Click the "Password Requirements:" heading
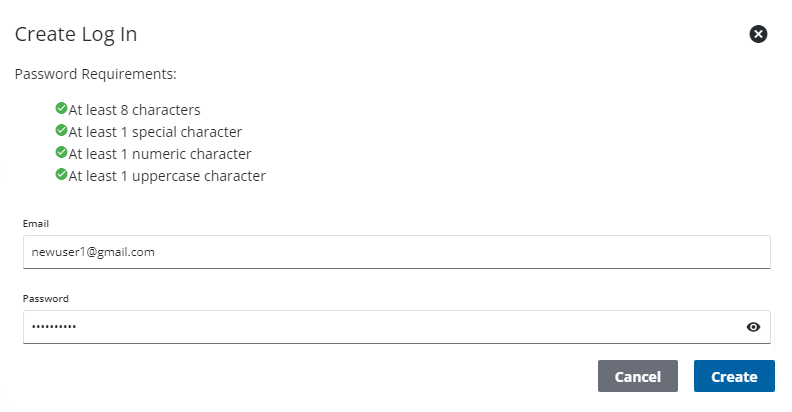 point(95,74)
